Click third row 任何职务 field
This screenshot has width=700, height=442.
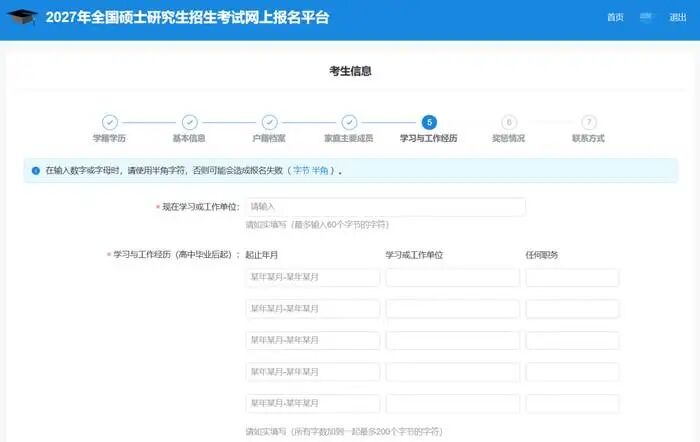[572, 340]
